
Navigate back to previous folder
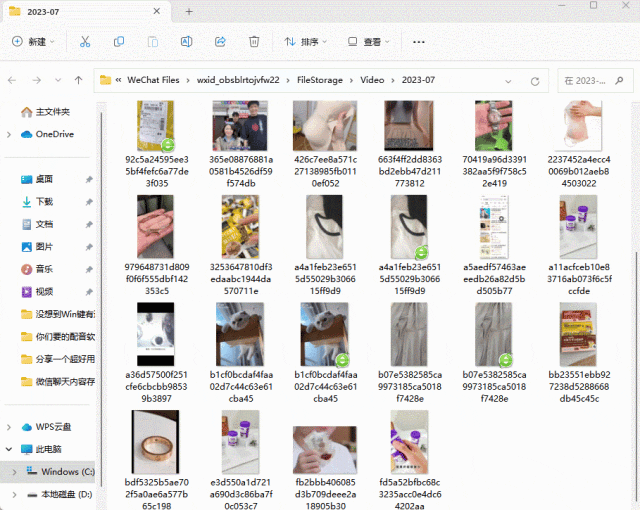click(x=13, y=80)
